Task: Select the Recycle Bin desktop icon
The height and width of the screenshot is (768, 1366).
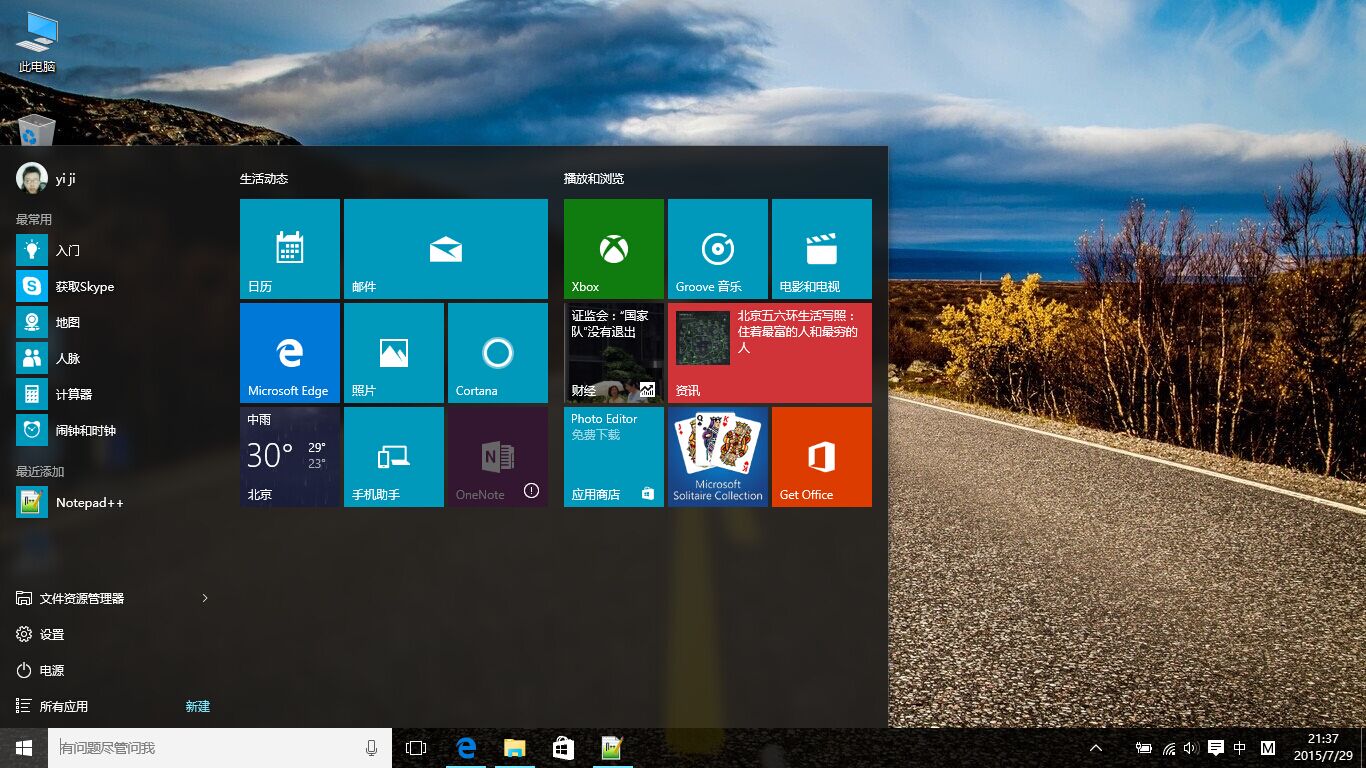Action: (37, 131)
